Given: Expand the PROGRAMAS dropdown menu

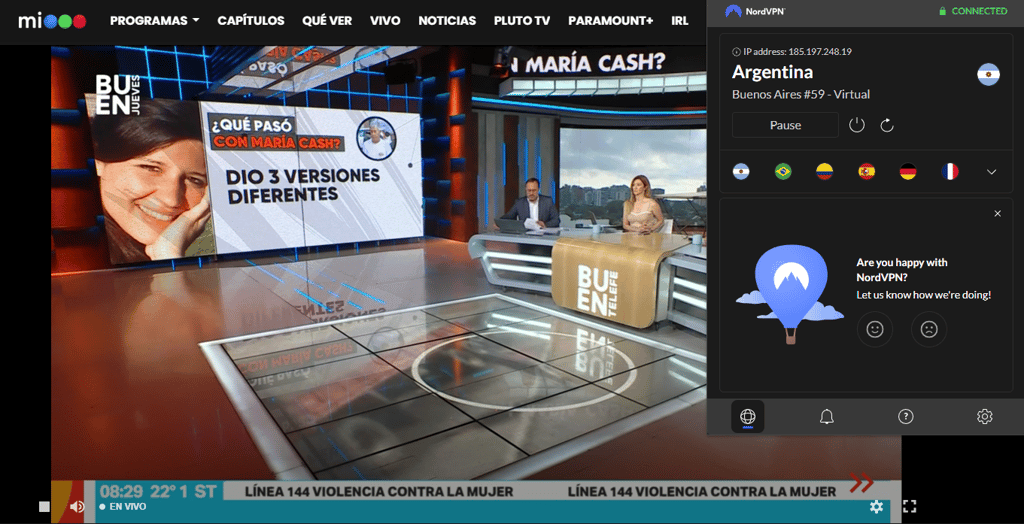Looking at the screenshot, I should [x=155, y=21].
